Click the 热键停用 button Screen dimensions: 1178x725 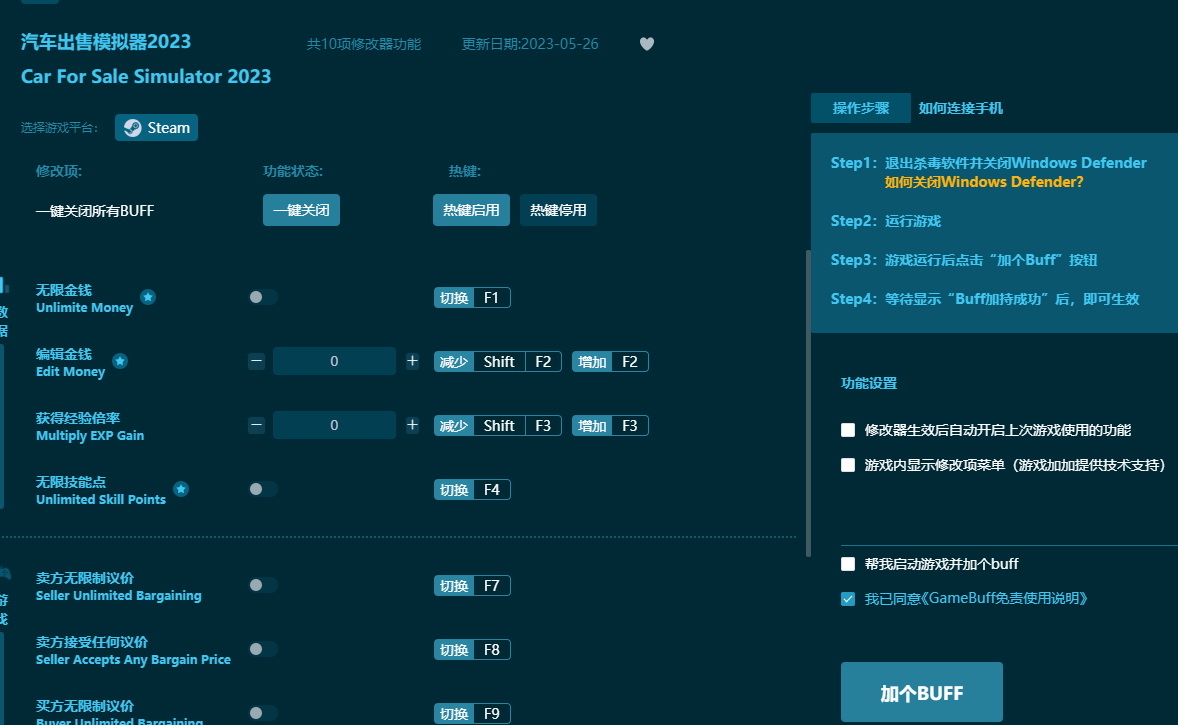coord(558,210)
